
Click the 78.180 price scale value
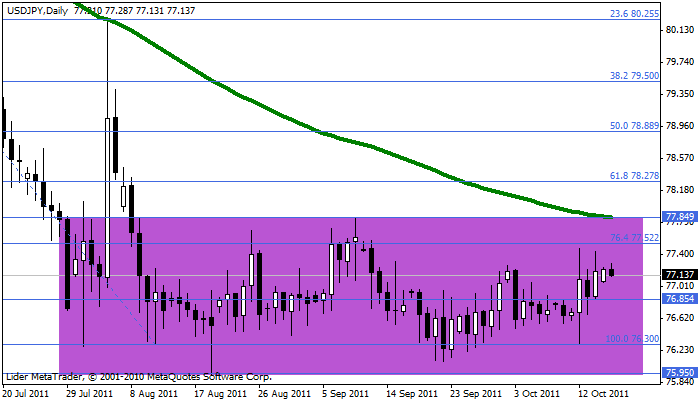tap(680, 190)
